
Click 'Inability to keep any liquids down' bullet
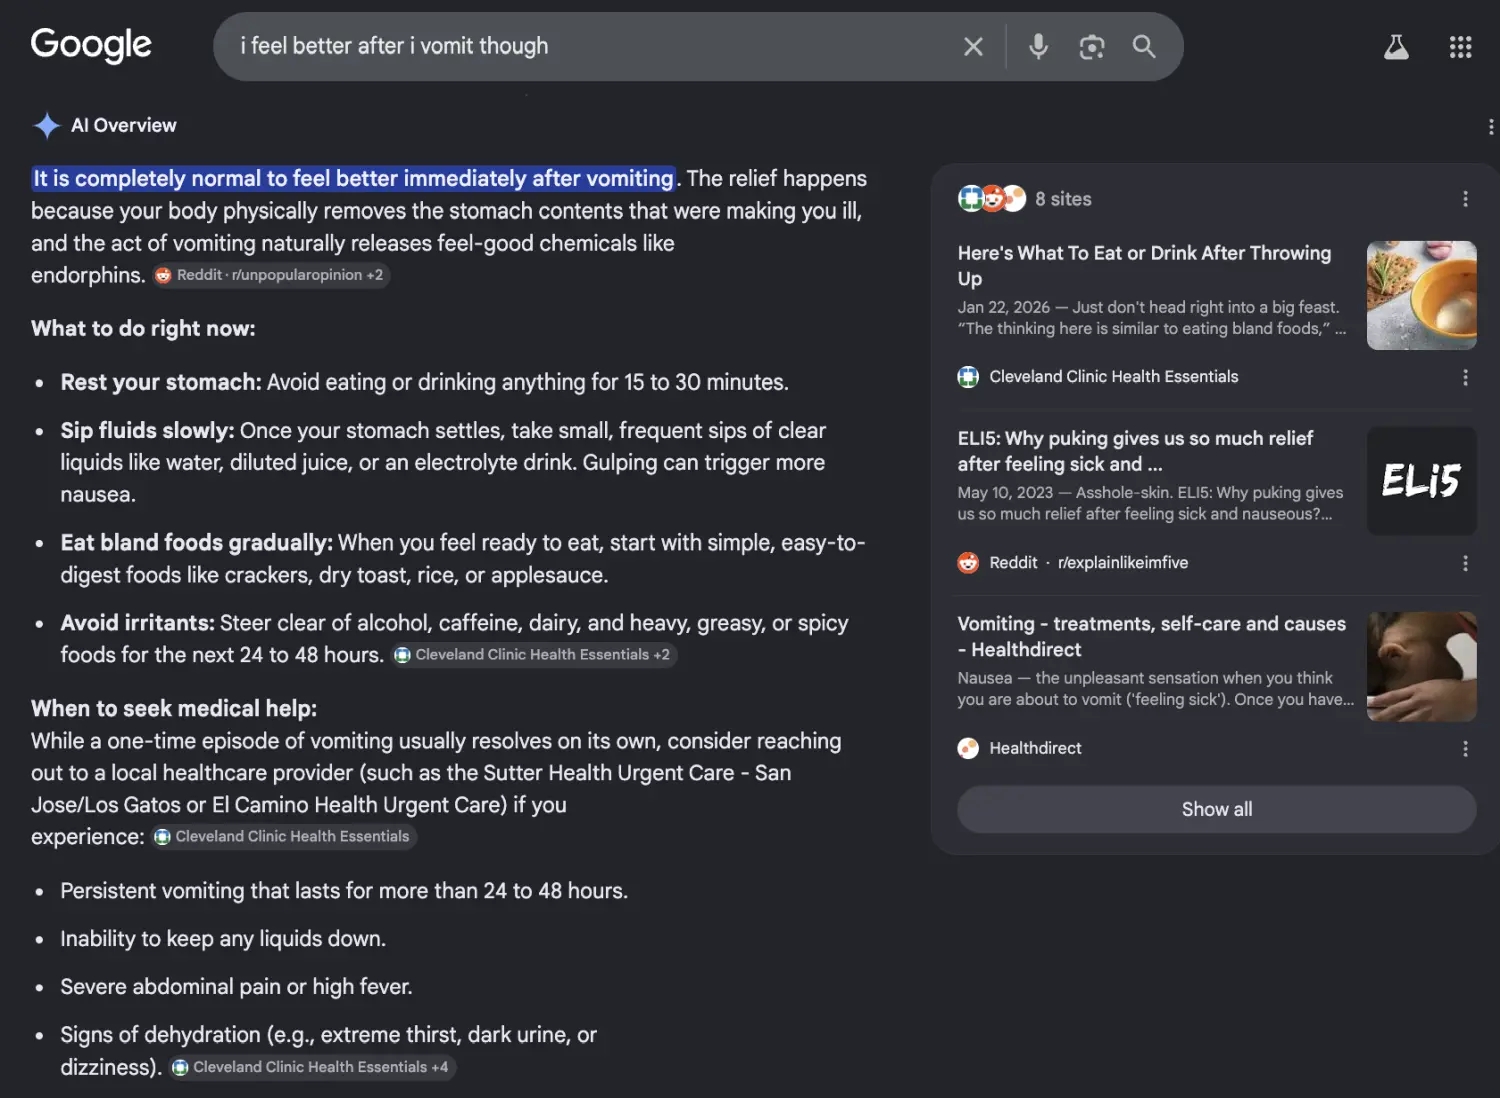pyautogui.click(x=223, y=939)
